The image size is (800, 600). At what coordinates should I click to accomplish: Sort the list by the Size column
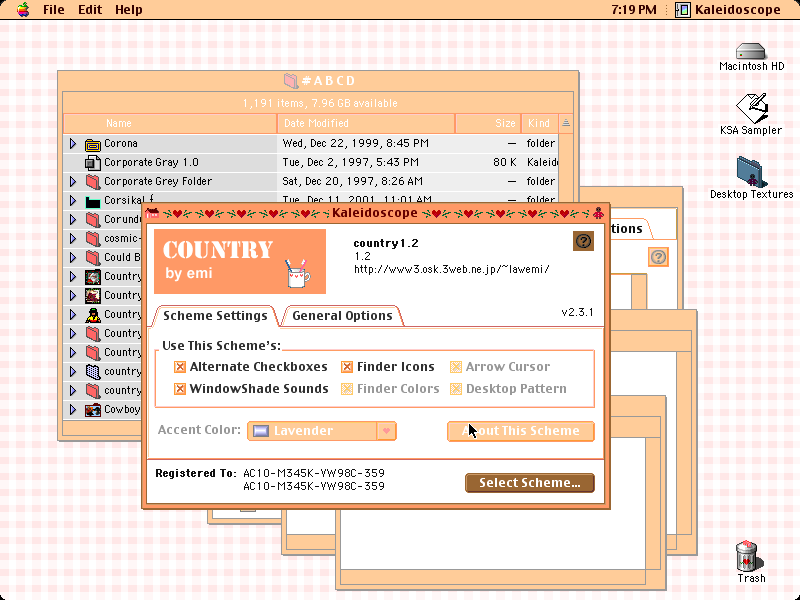point(488,123)
